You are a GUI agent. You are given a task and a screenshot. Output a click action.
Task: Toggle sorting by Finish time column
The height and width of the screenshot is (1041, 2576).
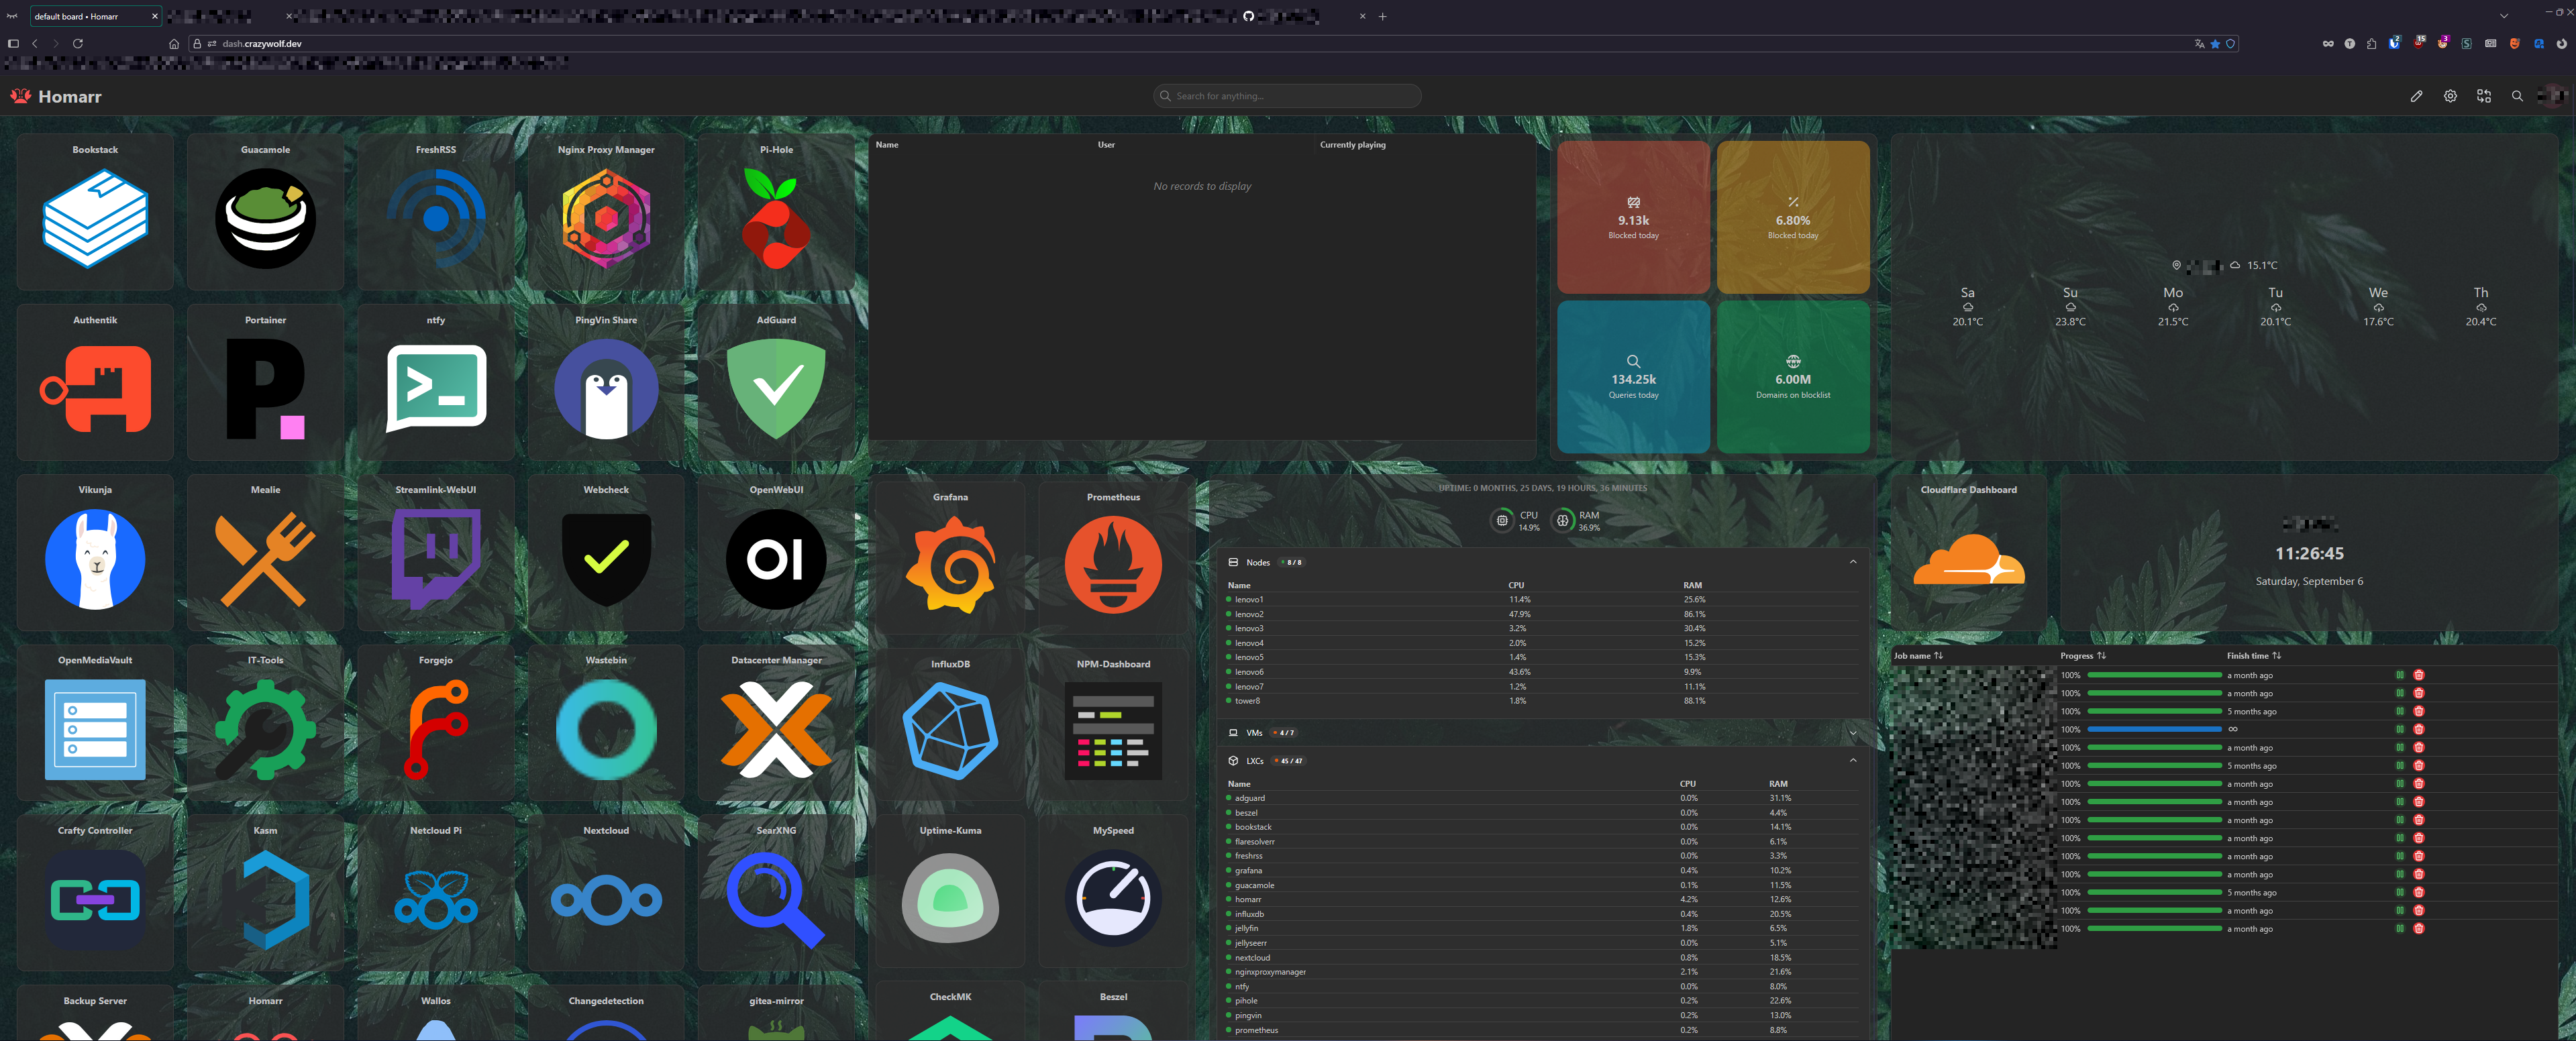(x=2276, y=656)
